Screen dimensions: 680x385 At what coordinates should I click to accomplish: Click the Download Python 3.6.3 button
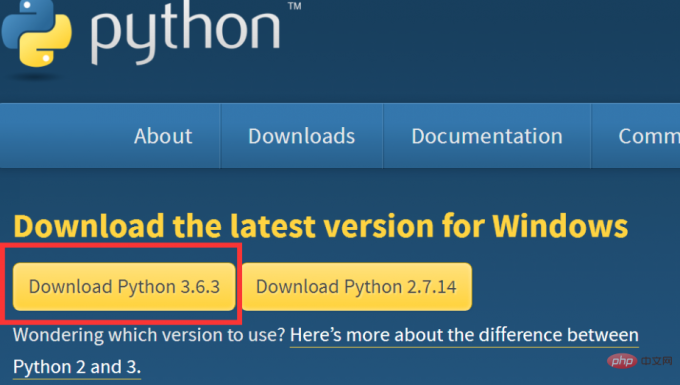tap(124, 287)
